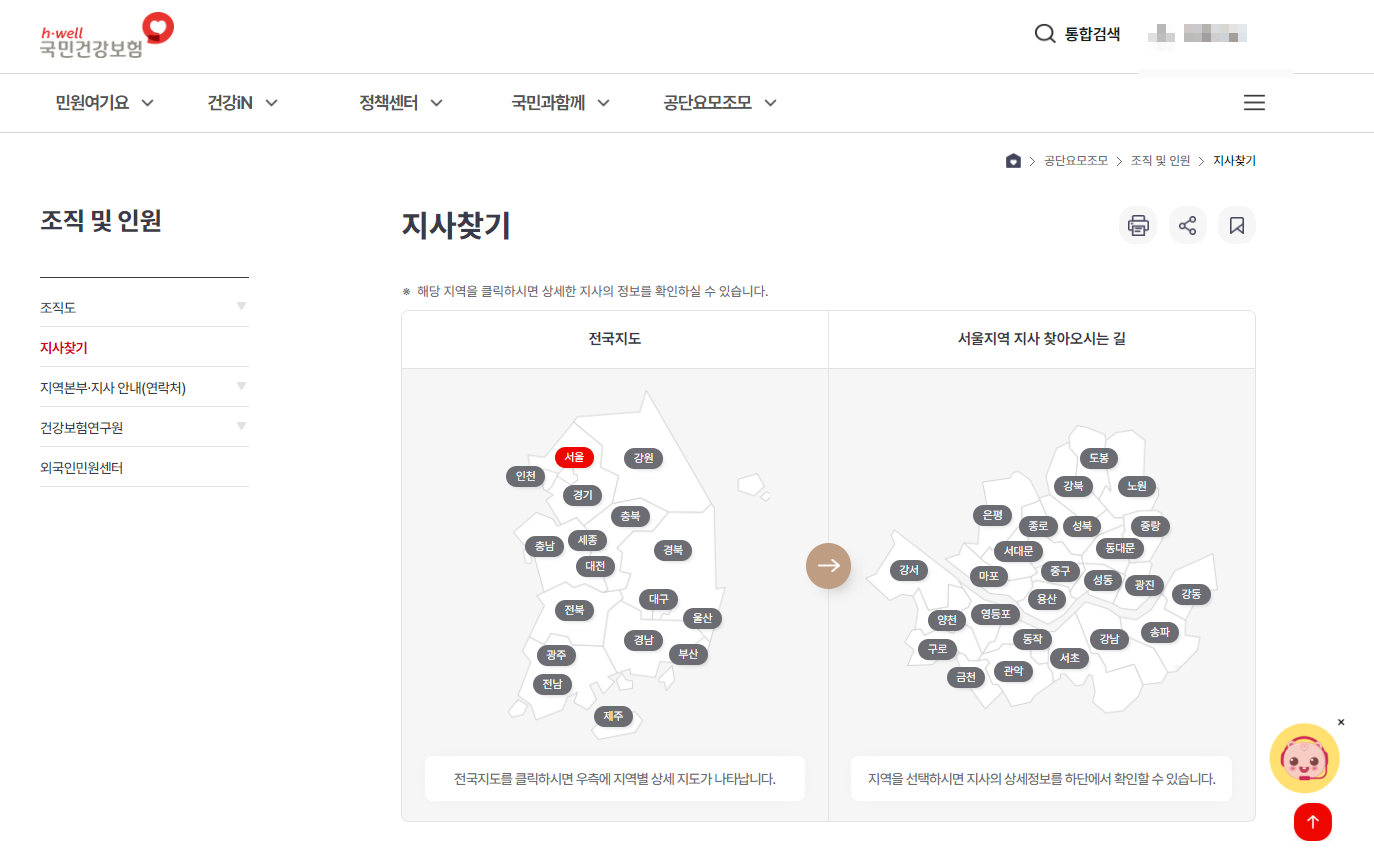This screenshot has height=848, width=1374.
Task: Select 전북 on the national map
Action: point(574,610)
